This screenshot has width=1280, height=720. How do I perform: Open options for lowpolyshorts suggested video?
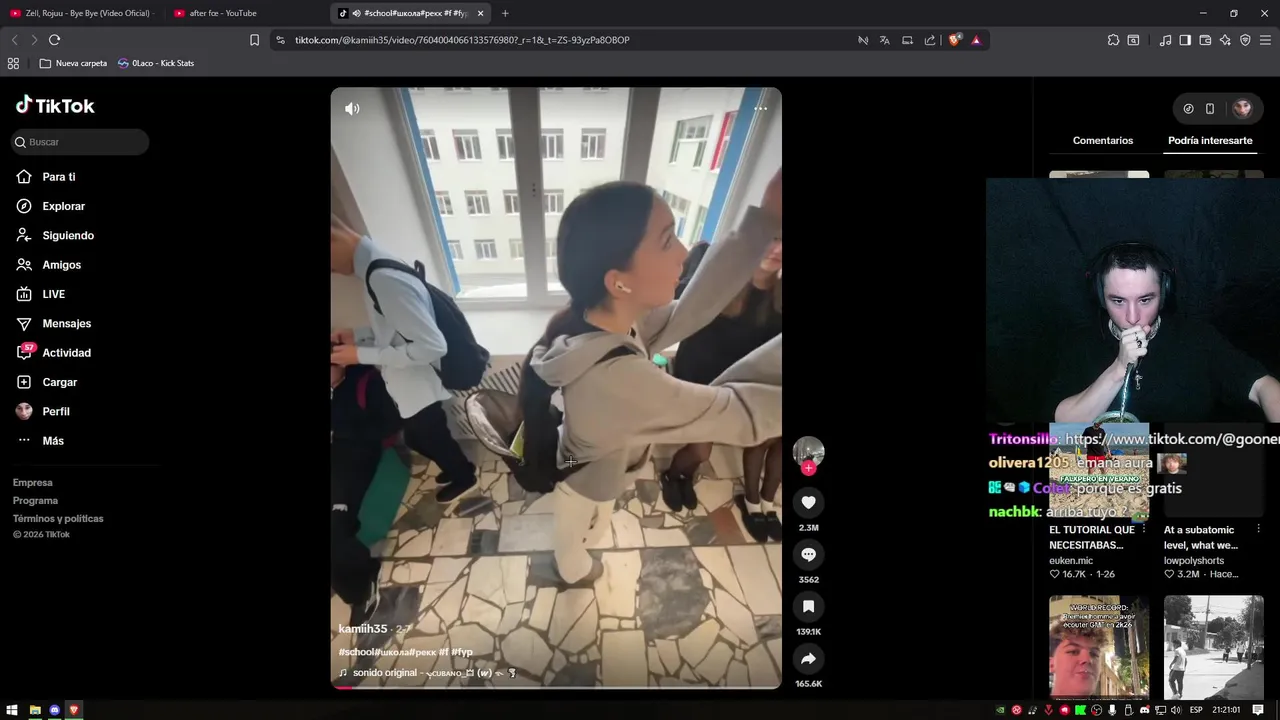(1258, 529)
